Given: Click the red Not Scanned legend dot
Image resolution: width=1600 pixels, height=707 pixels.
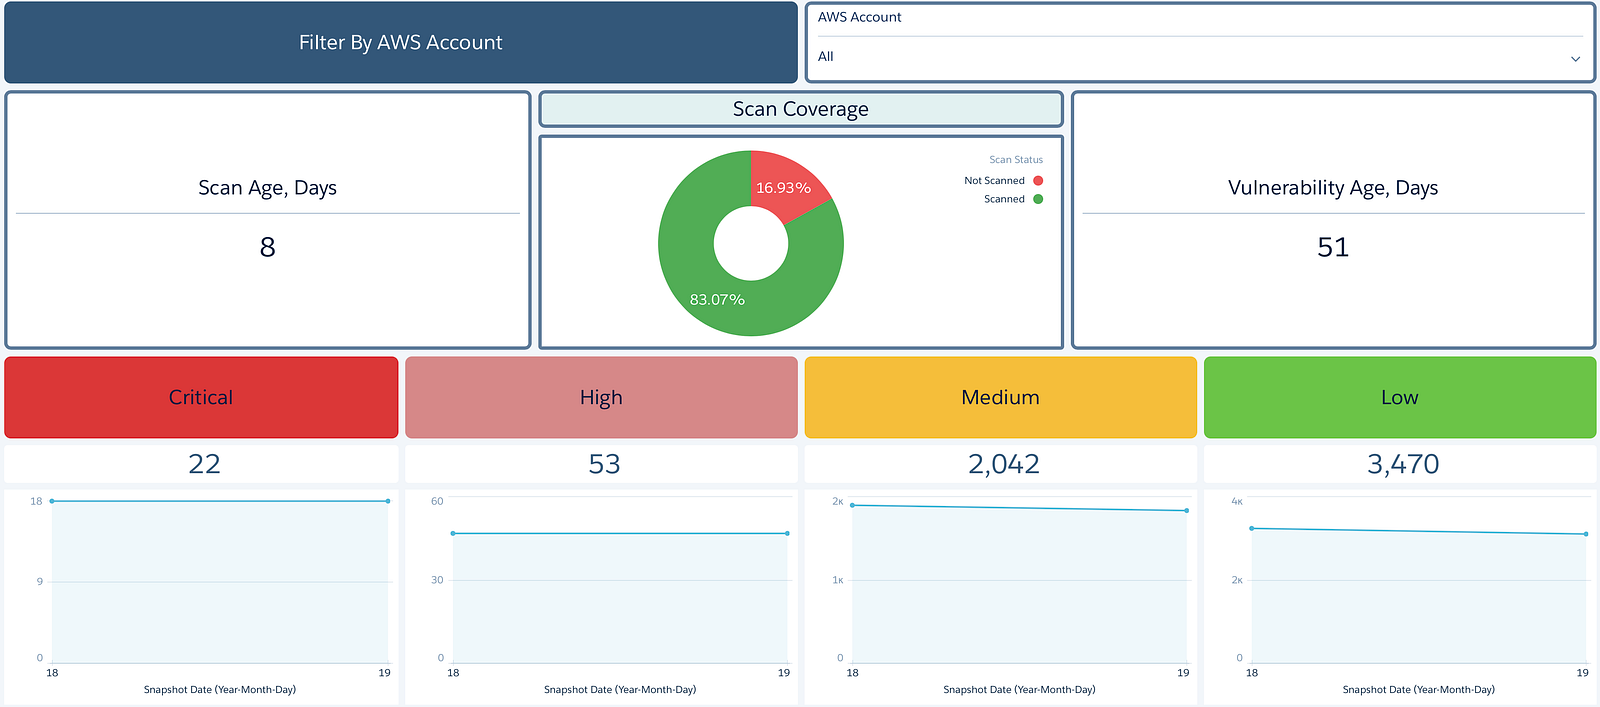Looking at the screenshot, I should 1038,181.
